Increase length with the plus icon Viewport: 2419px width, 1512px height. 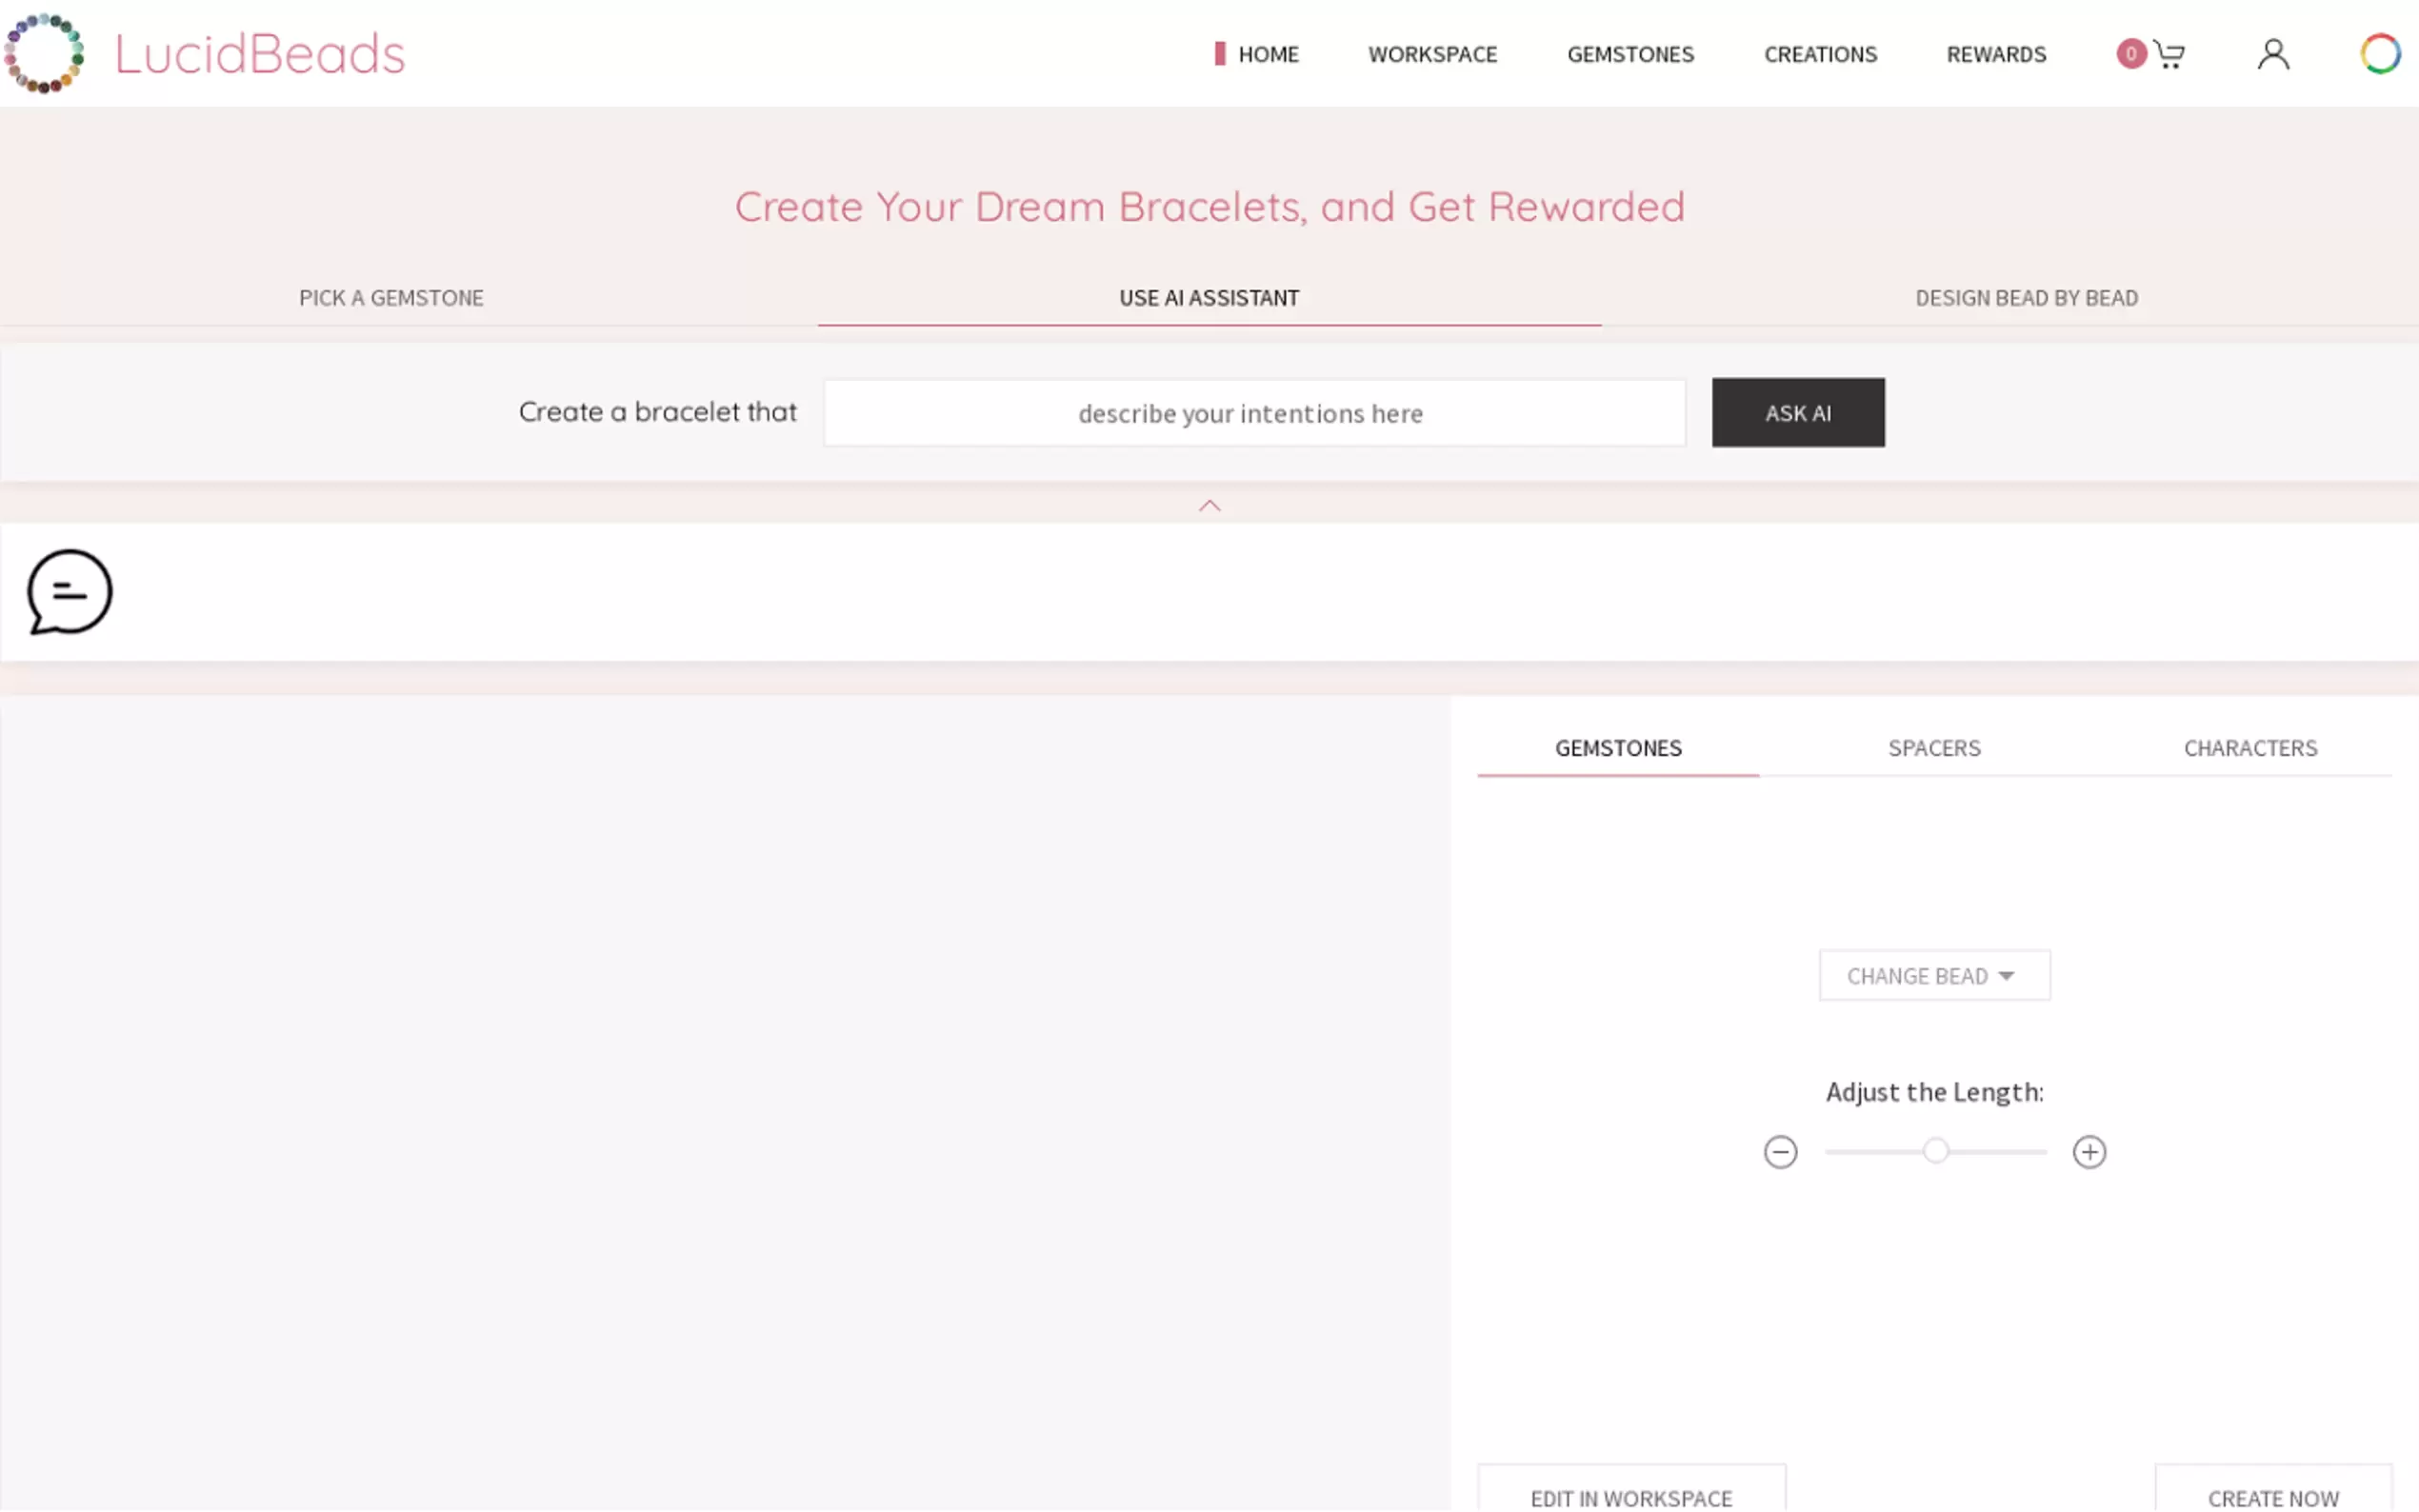(x=2089, y=1152)
